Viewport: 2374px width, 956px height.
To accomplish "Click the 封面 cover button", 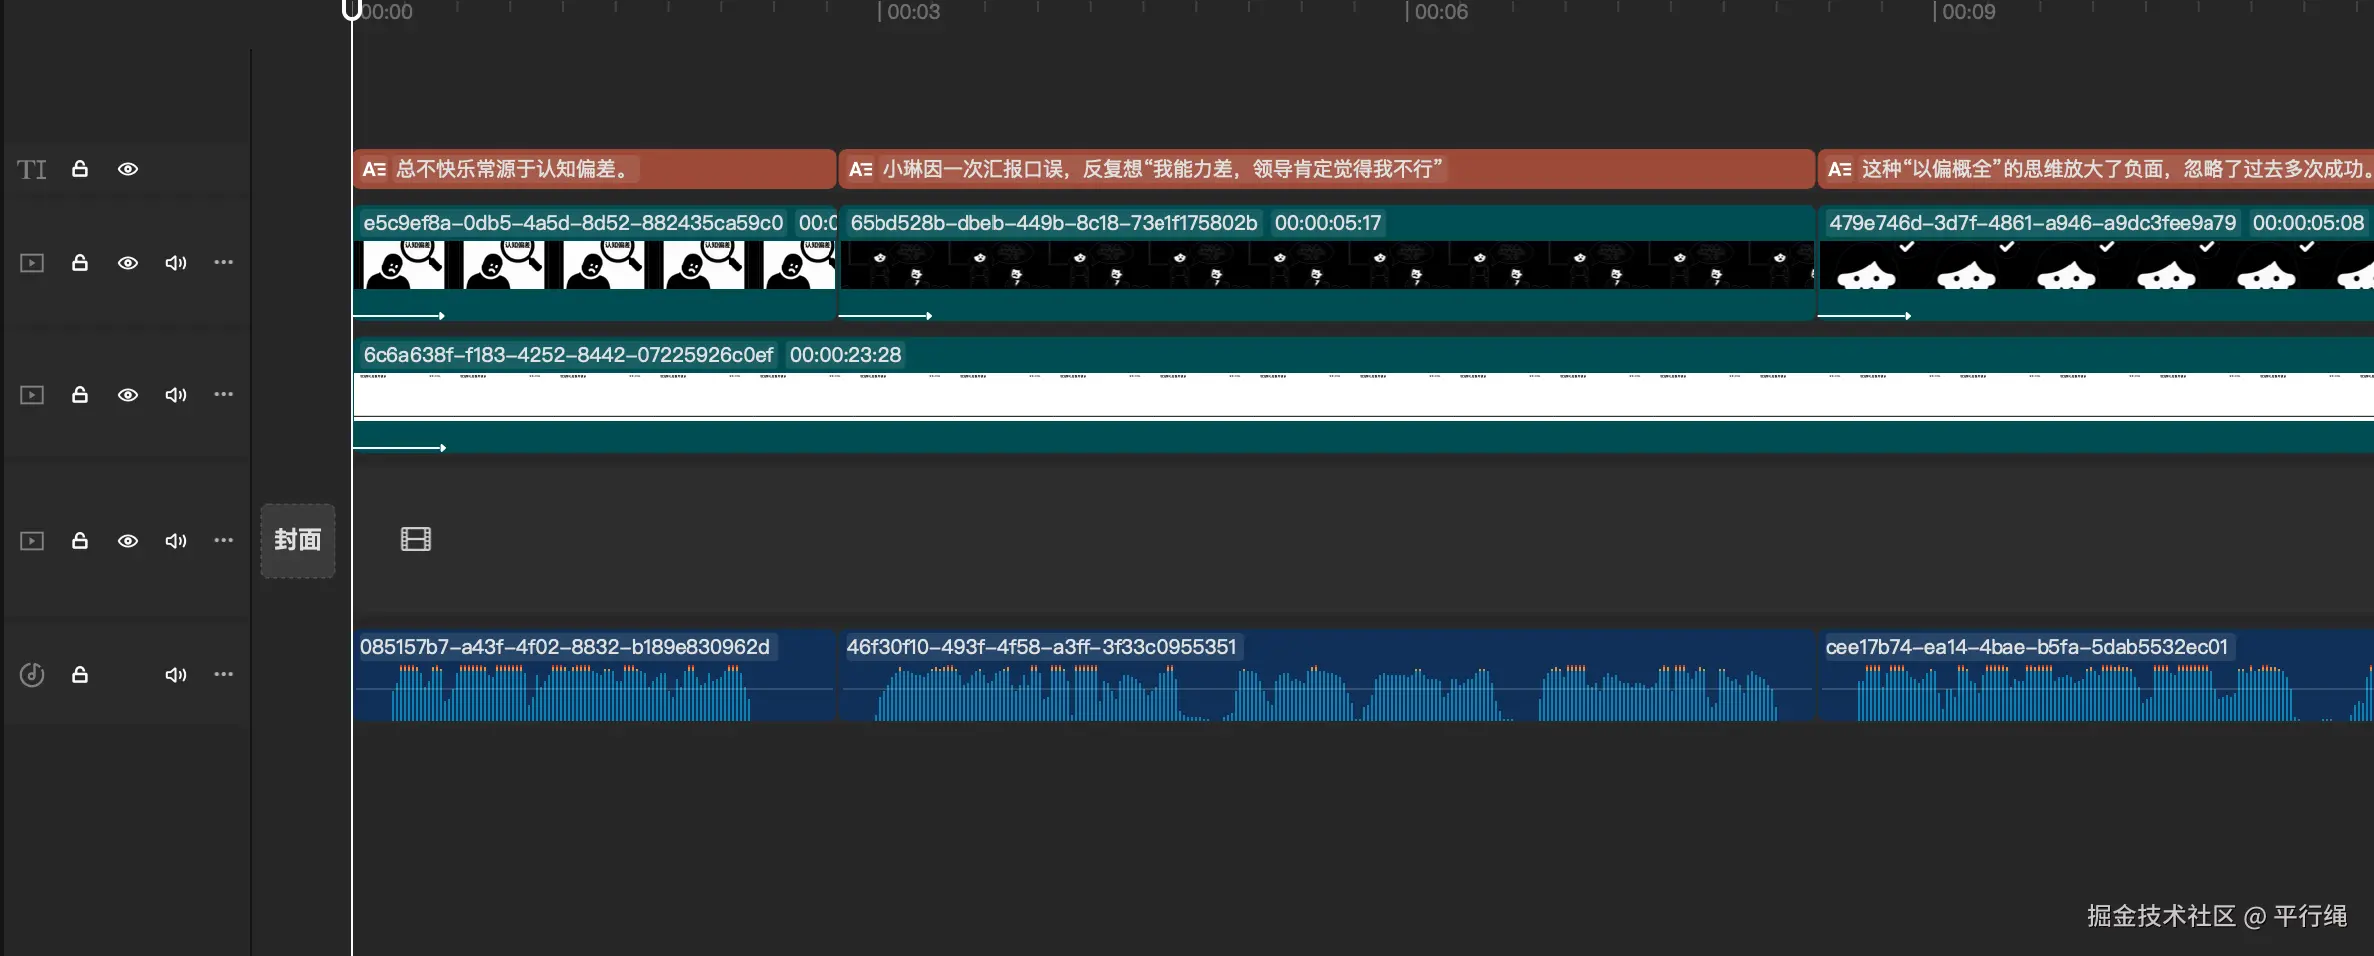I will [298, 540].
